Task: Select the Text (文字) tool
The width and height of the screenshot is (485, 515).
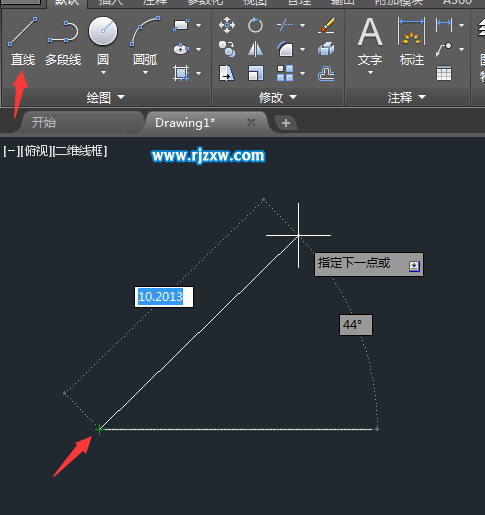Action: [370, 42]
